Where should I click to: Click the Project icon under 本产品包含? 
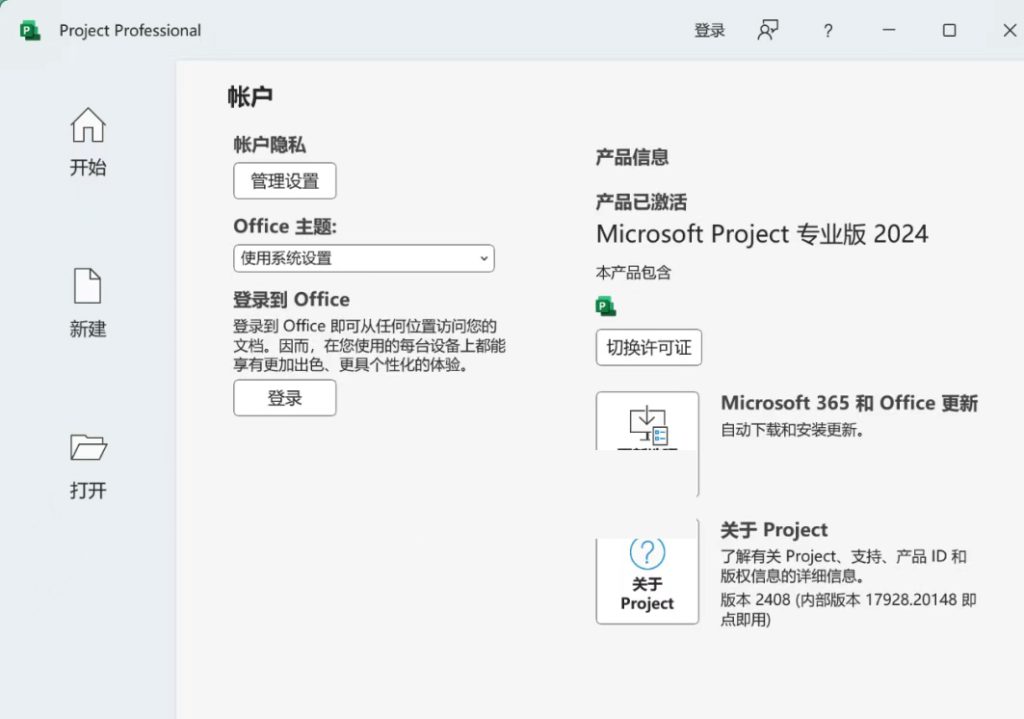[x=606, y=306]
